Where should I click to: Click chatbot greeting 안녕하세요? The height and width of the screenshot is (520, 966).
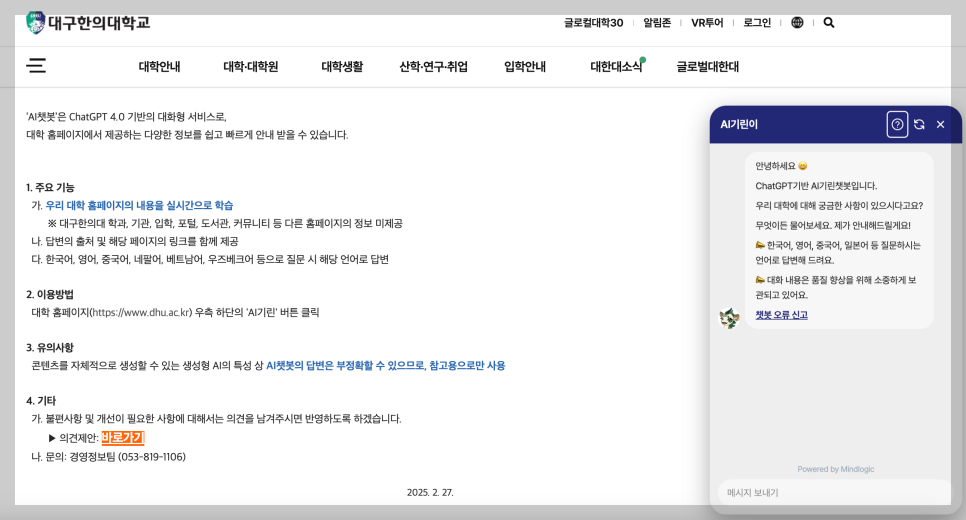point(775,166)
